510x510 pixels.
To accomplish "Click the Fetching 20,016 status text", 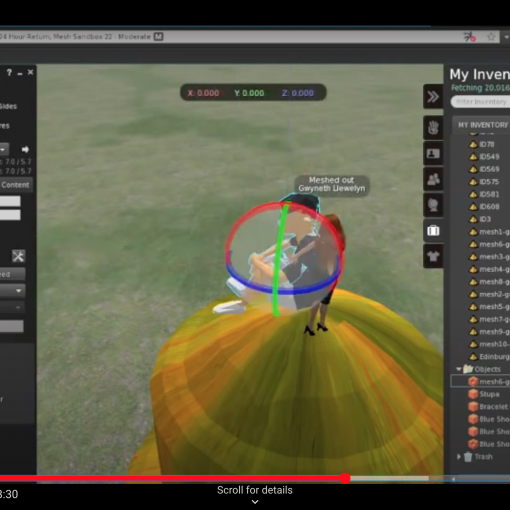I will tap(480, 88).
